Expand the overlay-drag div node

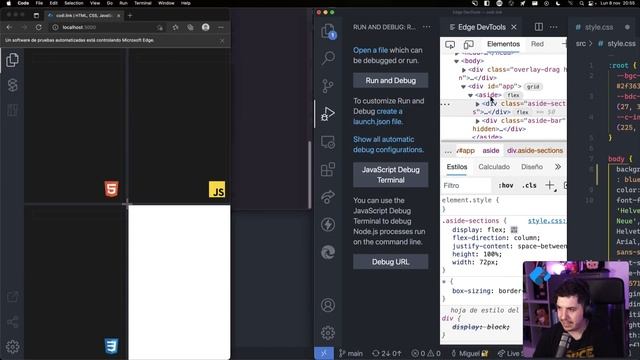(x=464, y=70)
